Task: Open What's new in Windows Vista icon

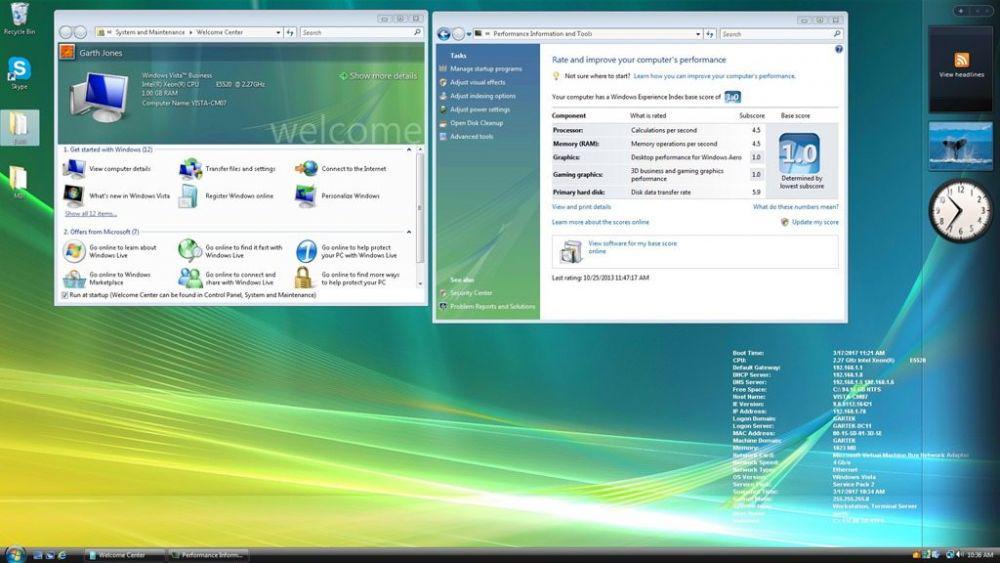Action: click(x=74, y=196)
